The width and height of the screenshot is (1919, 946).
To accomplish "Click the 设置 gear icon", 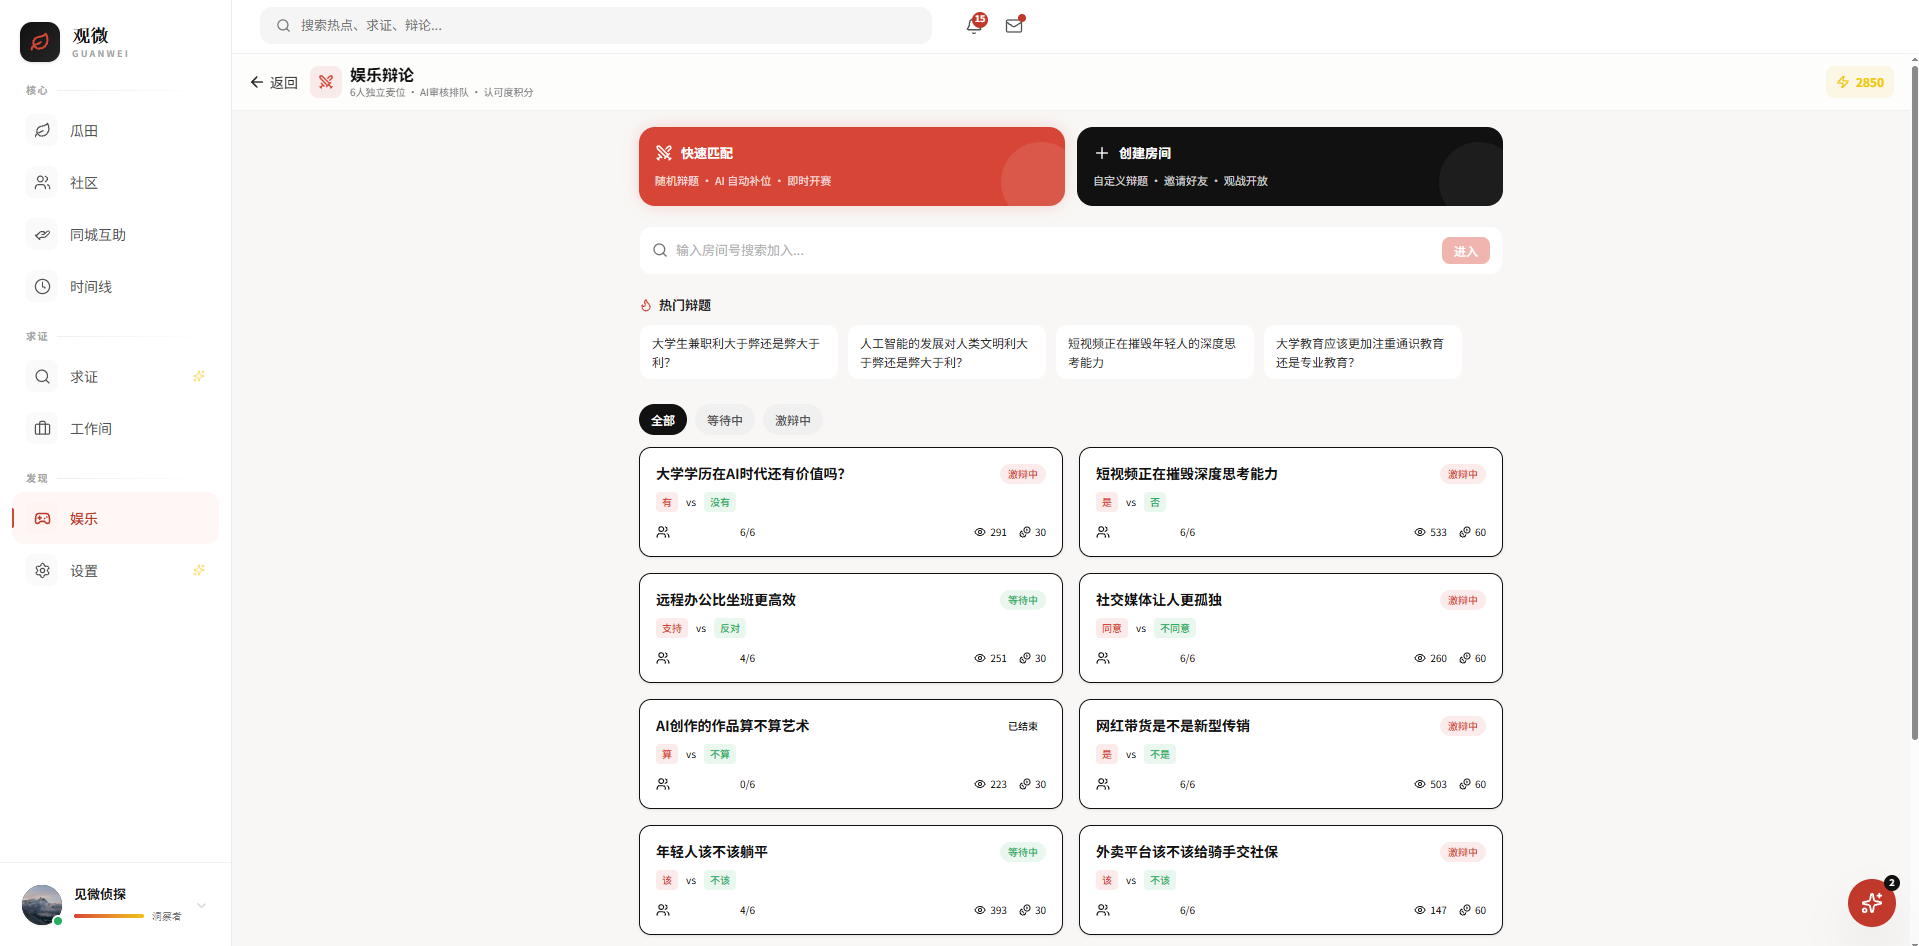I will (x=42, y=571).
